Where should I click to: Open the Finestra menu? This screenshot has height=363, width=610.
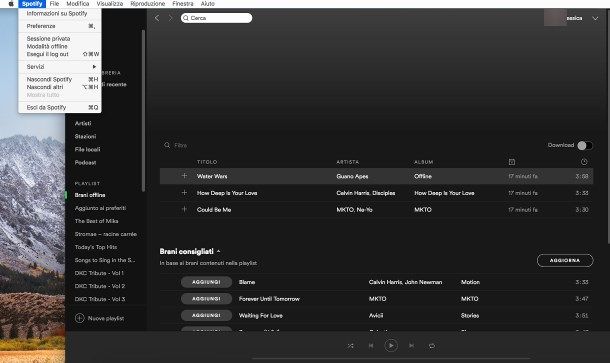pos(183,4)
